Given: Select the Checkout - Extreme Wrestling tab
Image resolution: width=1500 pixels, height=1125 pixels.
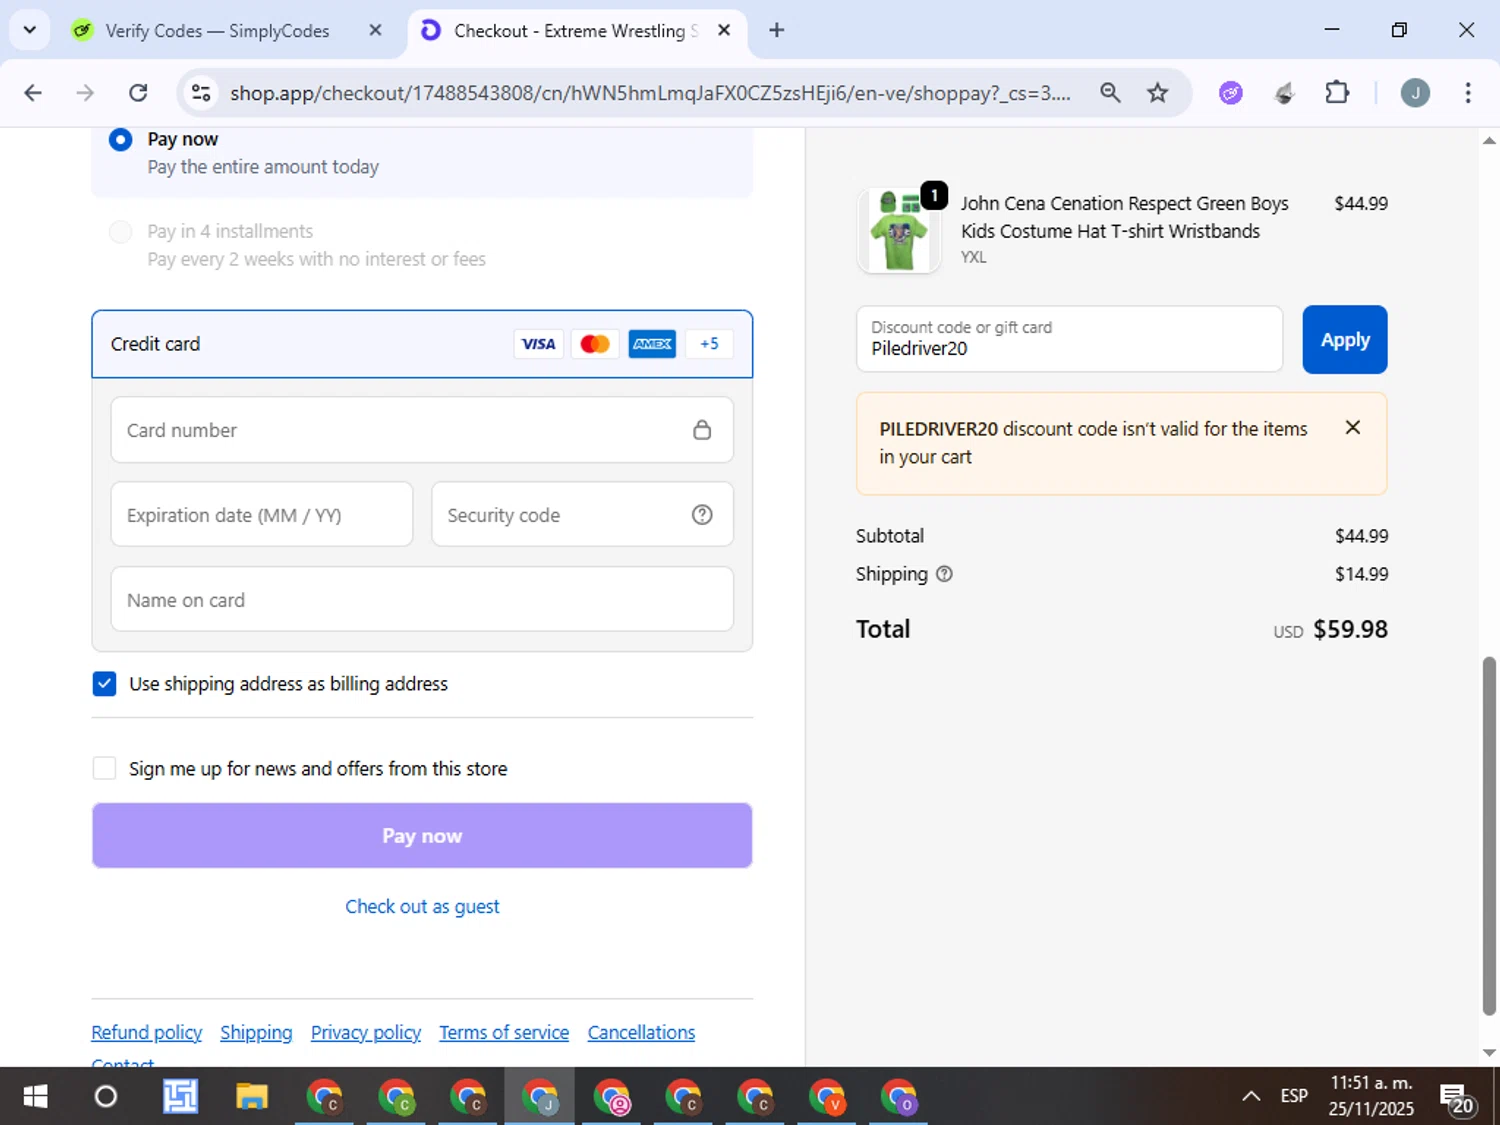Looking at the screenshot, I should [x=575, y=31].
